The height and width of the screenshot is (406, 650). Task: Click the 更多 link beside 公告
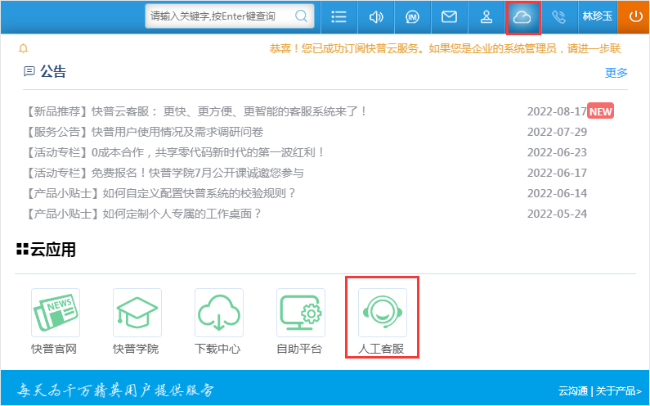tap(616, 73)
